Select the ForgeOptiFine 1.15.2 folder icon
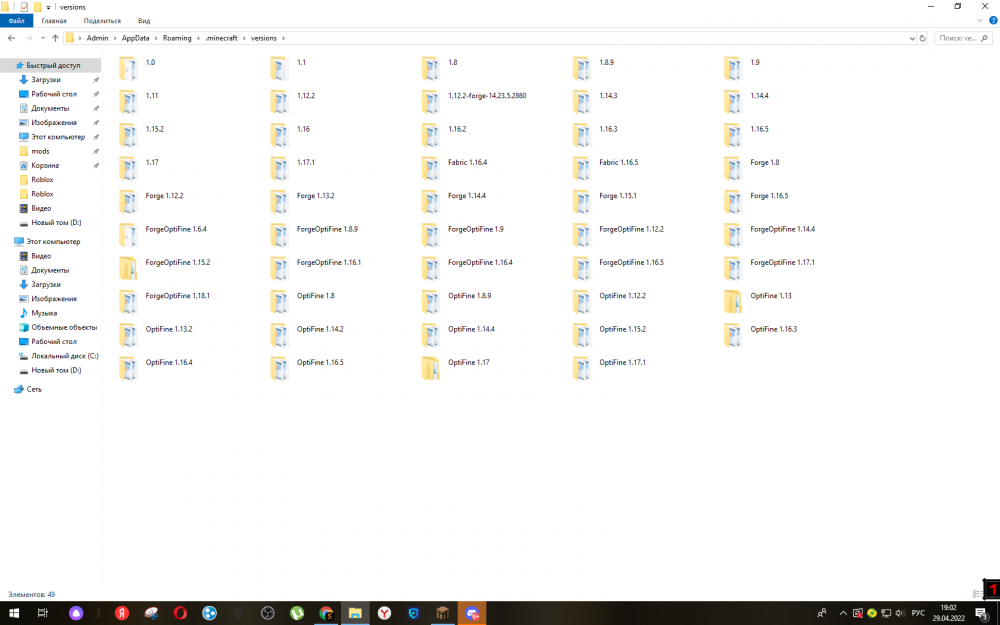 click(128, 268)
